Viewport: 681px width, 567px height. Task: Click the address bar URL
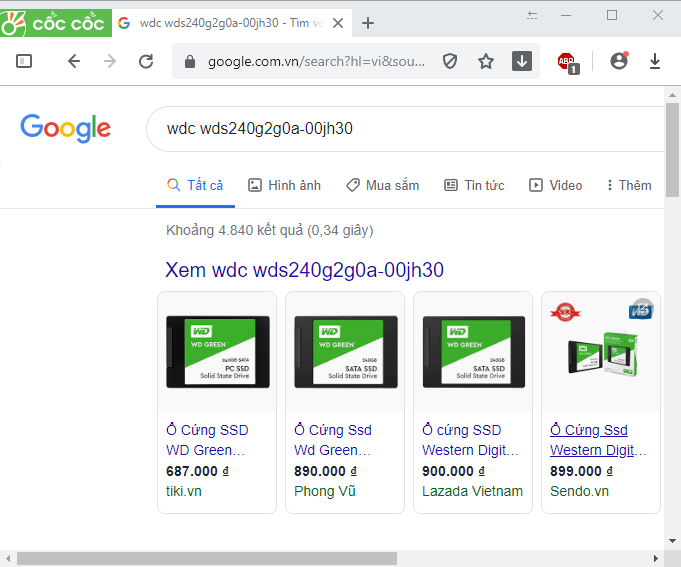pyautogui.click(x=316, y=62)
